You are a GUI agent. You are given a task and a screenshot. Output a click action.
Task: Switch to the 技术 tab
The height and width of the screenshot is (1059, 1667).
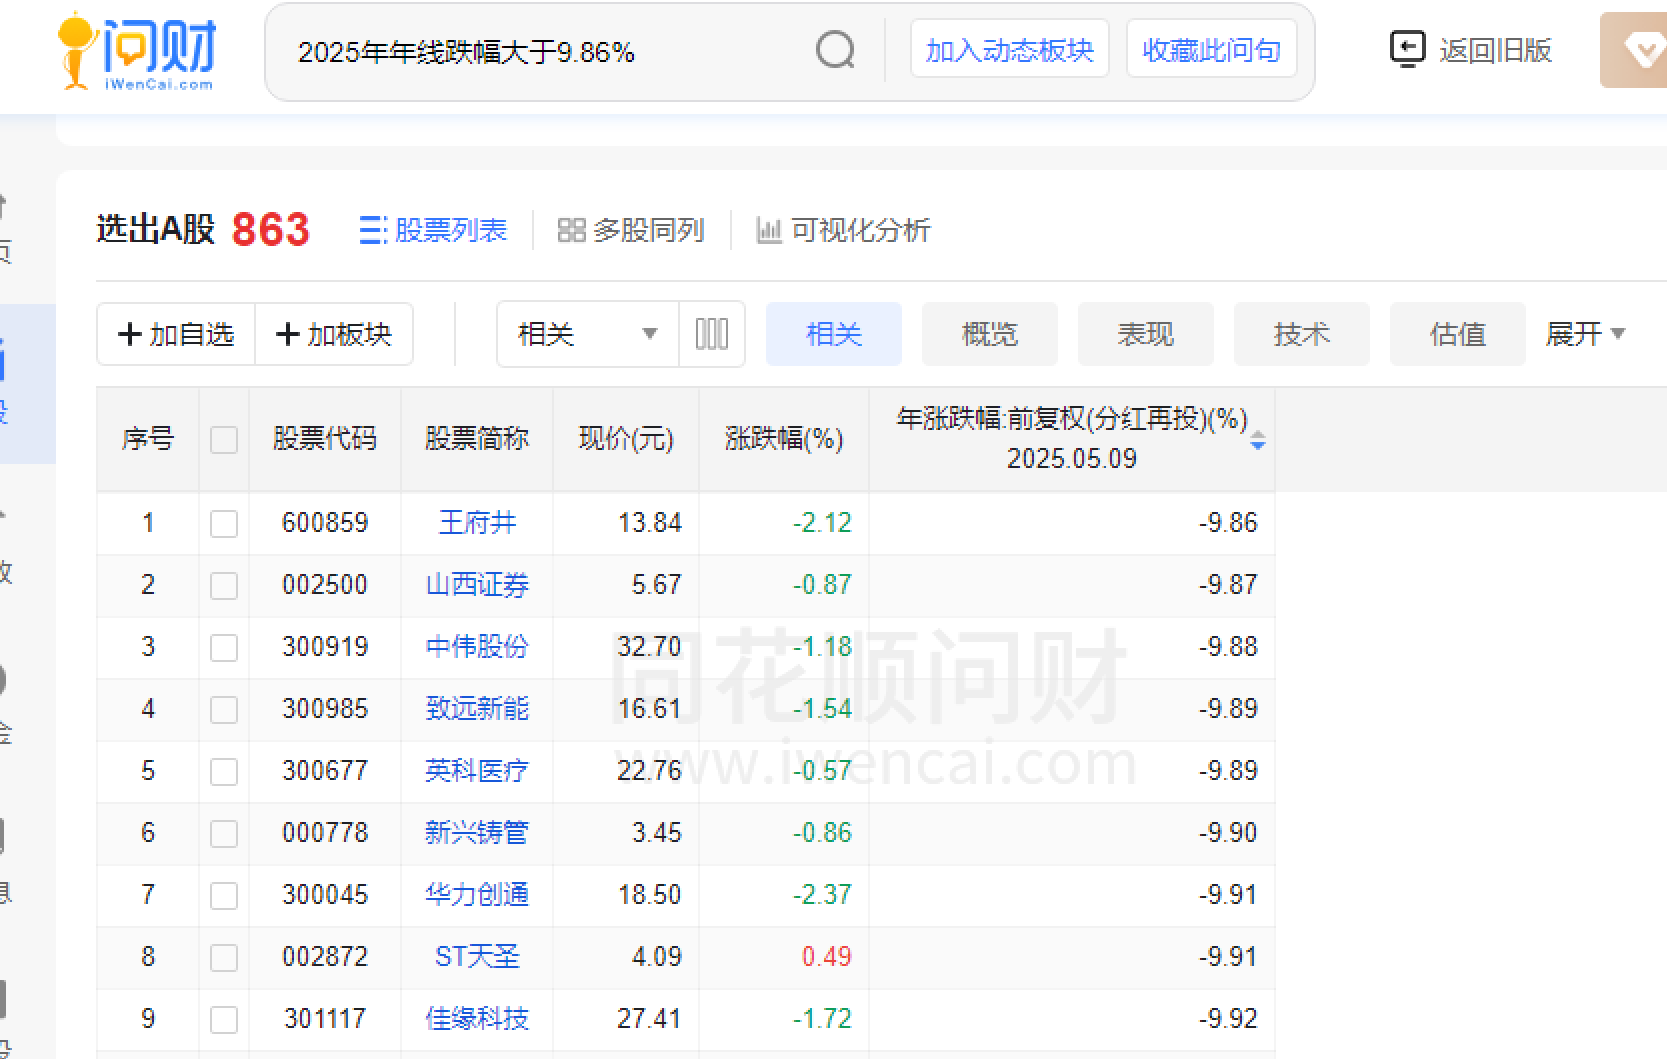[x=1302, y=334]
